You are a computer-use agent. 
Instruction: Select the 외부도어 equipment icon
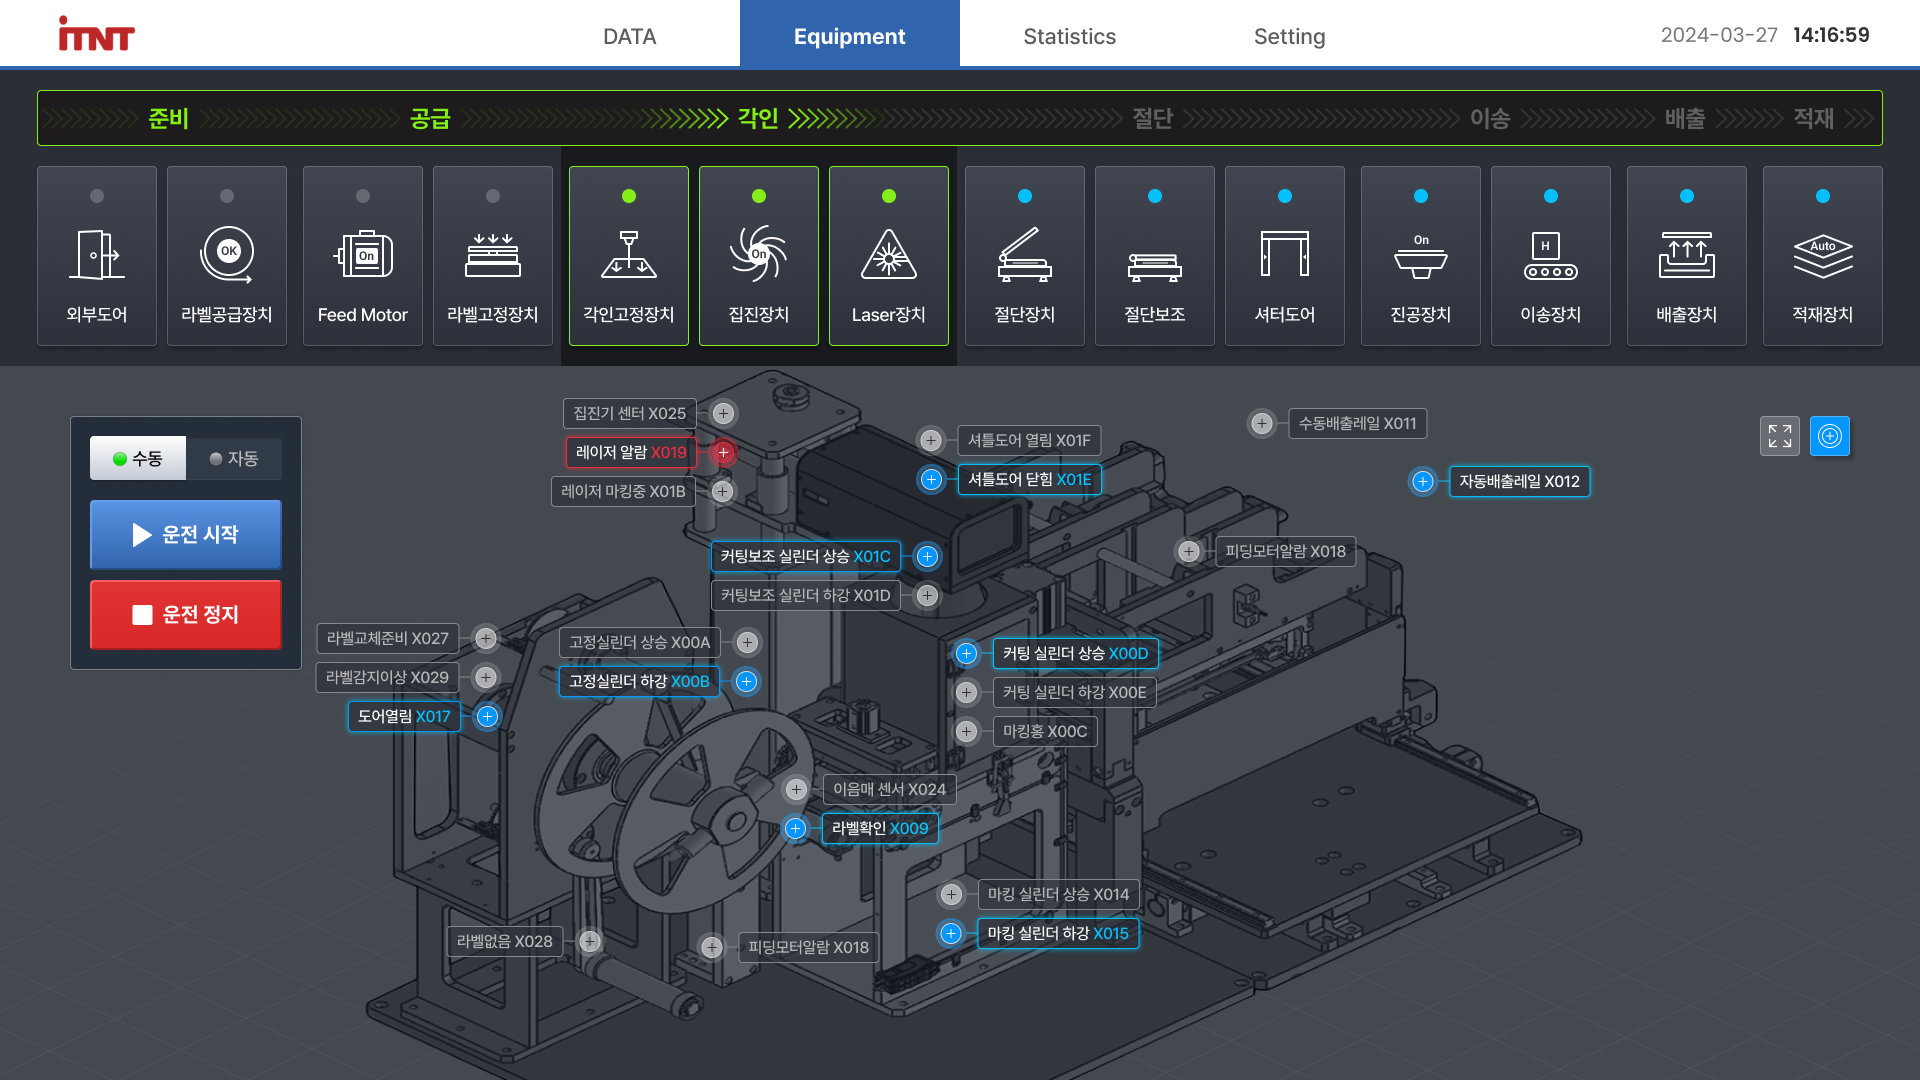tap(97, 256)
